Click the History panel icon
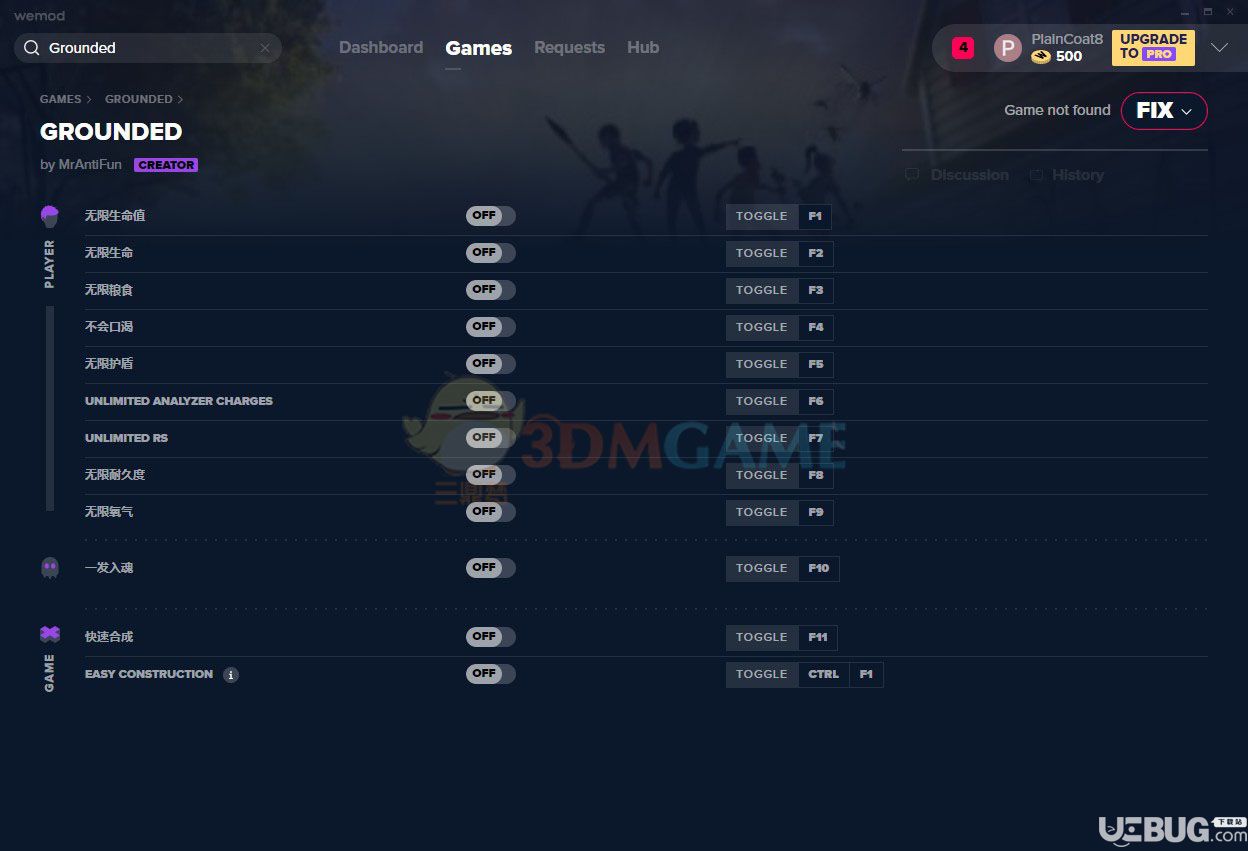 [x=1036, y=175]
